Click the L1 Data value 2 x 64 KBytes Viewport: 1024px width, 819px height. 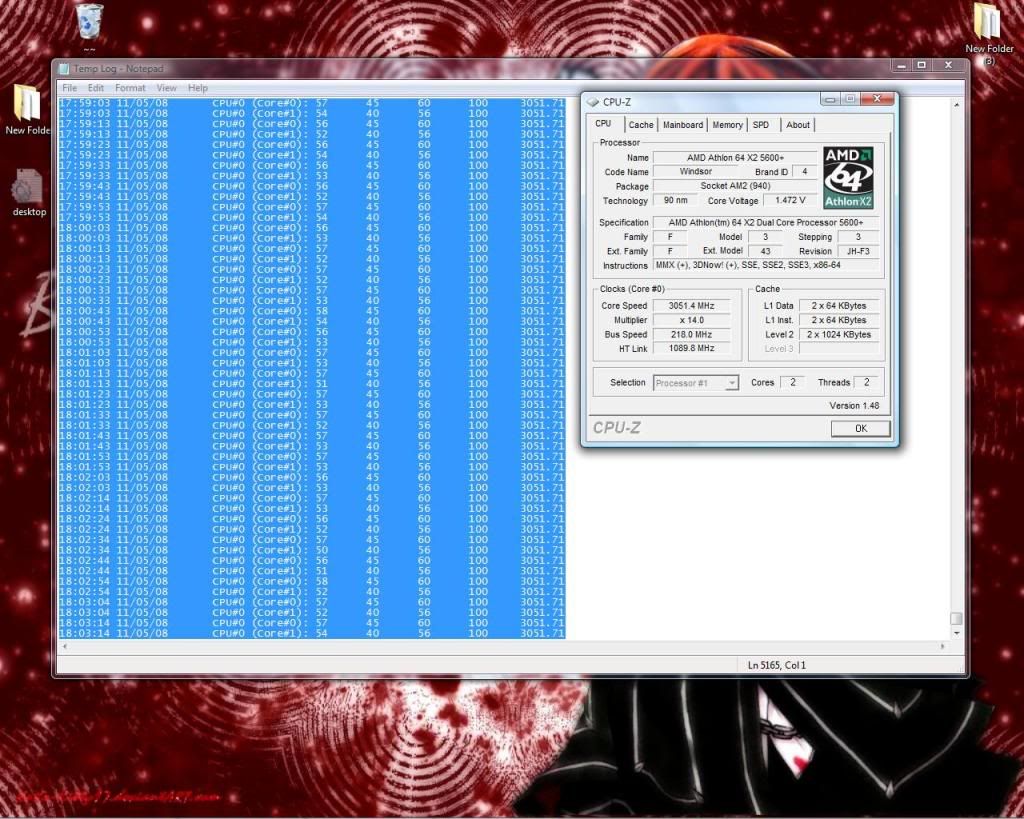tap(839, 306)
